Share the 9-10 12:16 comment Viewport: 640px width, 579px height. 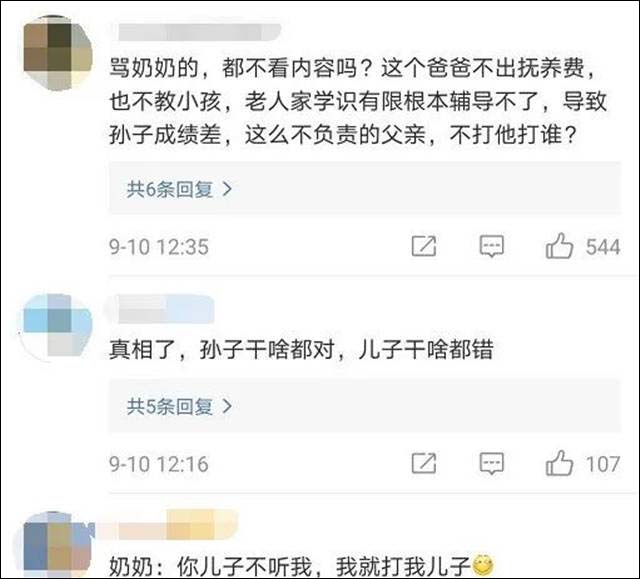click(x=424, y=463)
